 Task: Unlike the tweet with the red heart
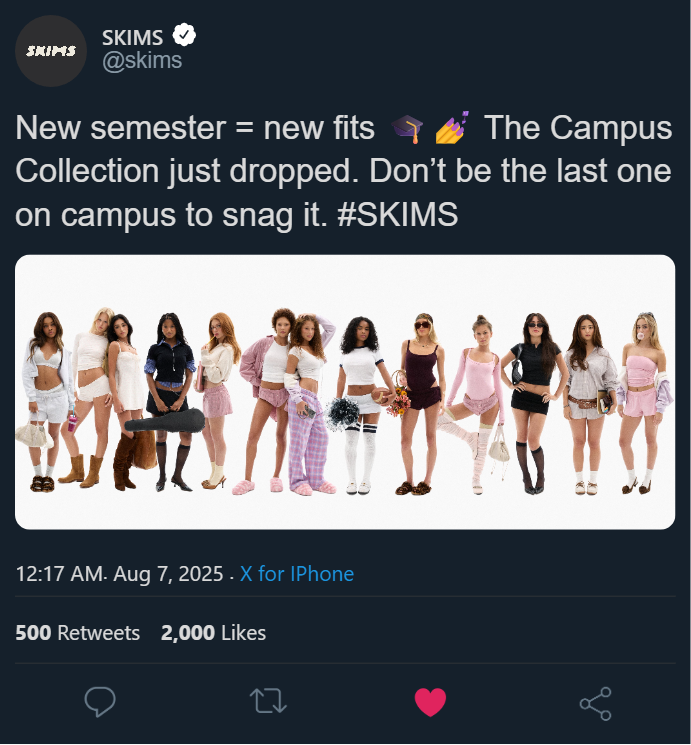click(x=430, y=702)
